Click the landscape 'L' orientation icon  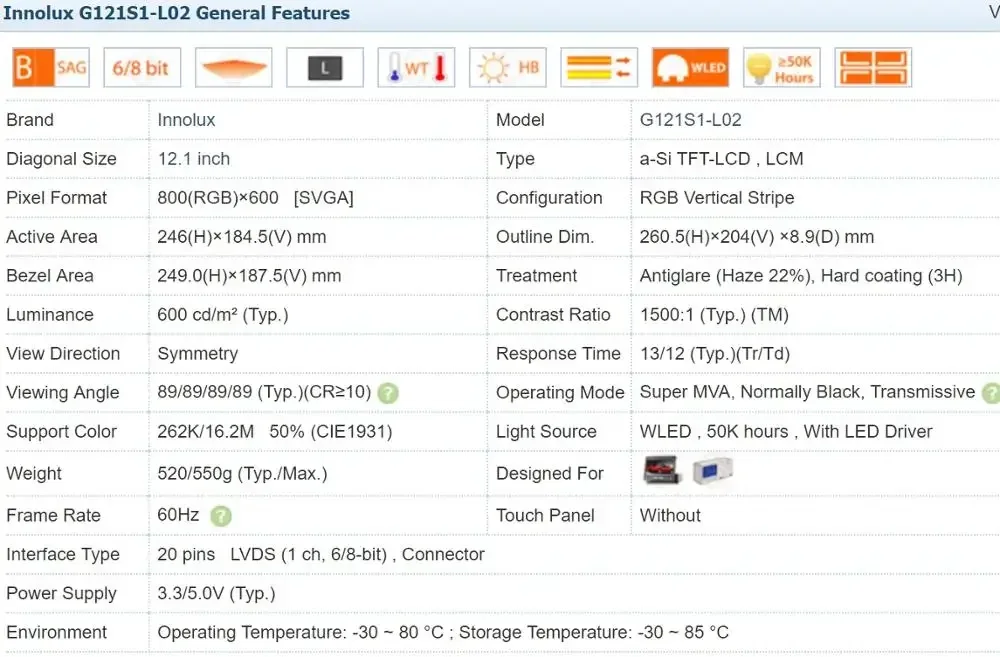click(x=325, y=68)
